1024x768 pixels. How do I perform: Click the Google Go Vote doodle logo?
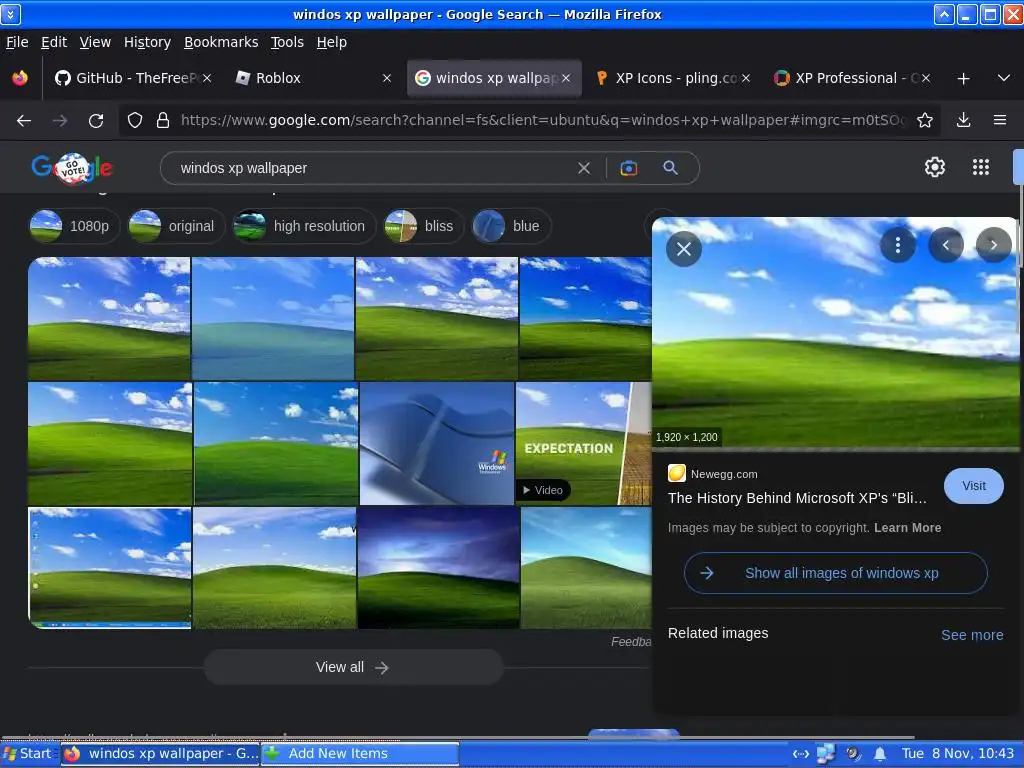point(72,168)
